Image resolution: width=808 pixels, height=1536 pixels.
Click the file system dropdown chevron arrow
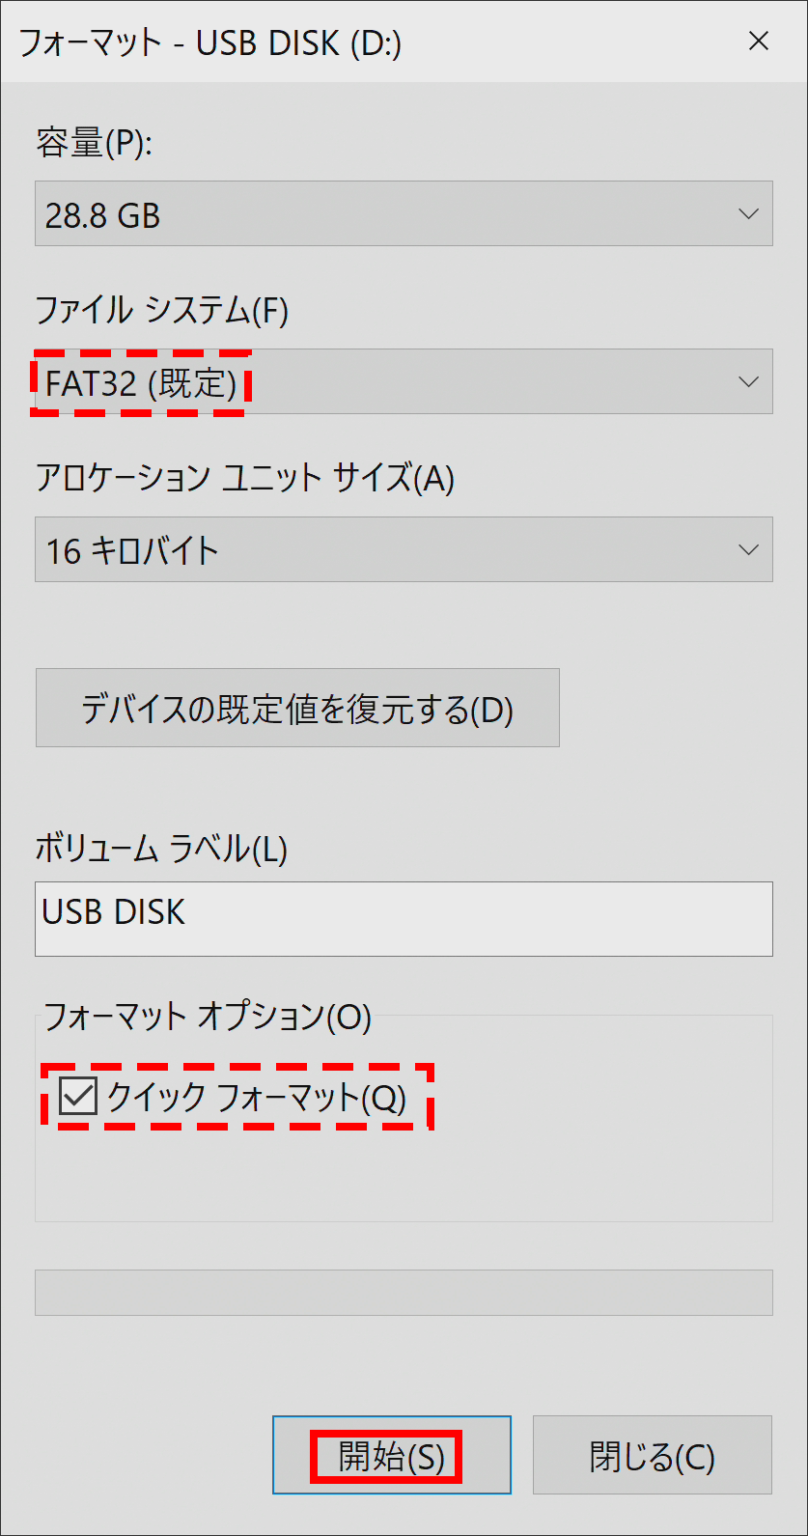pos(747,381)
